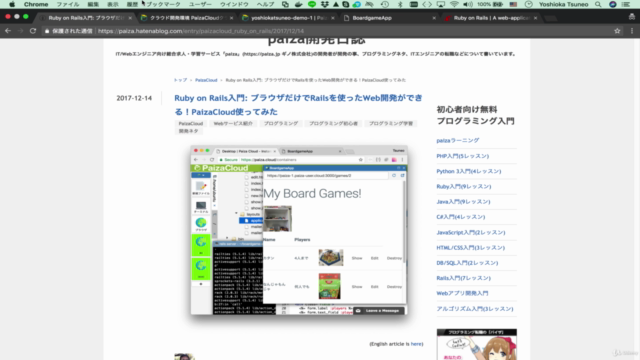Viewport: 640px width, 360px height.
Task: Open the Notification Center icon
Action: [x=626, y=4]
